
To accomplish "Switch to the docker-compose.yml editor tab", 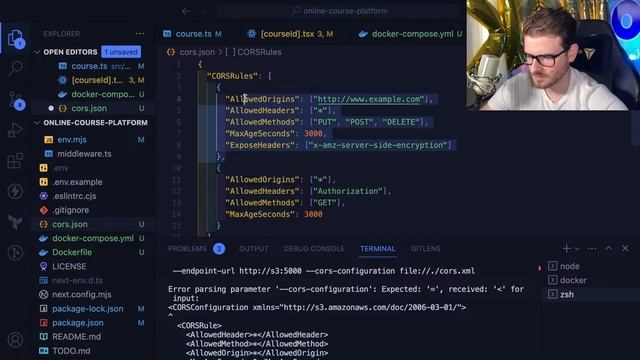I will pos(411,34).
